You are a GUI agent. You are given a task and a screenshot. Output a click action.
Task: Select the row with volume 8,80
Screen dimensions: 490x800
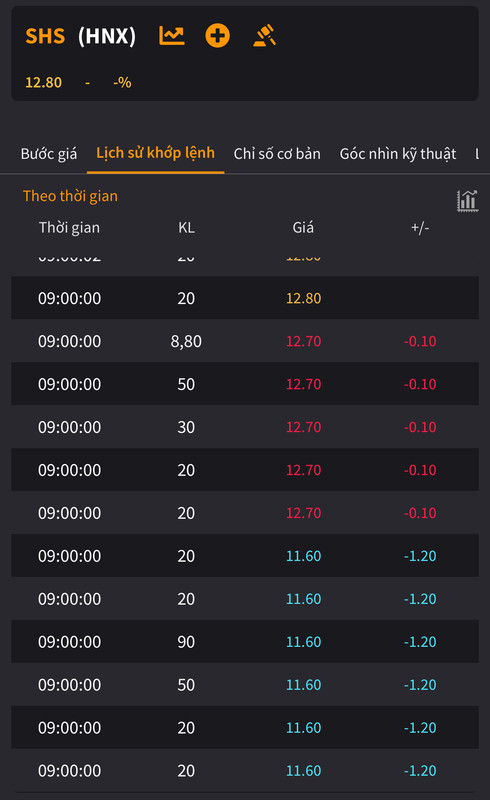click(x=245, y=341)
